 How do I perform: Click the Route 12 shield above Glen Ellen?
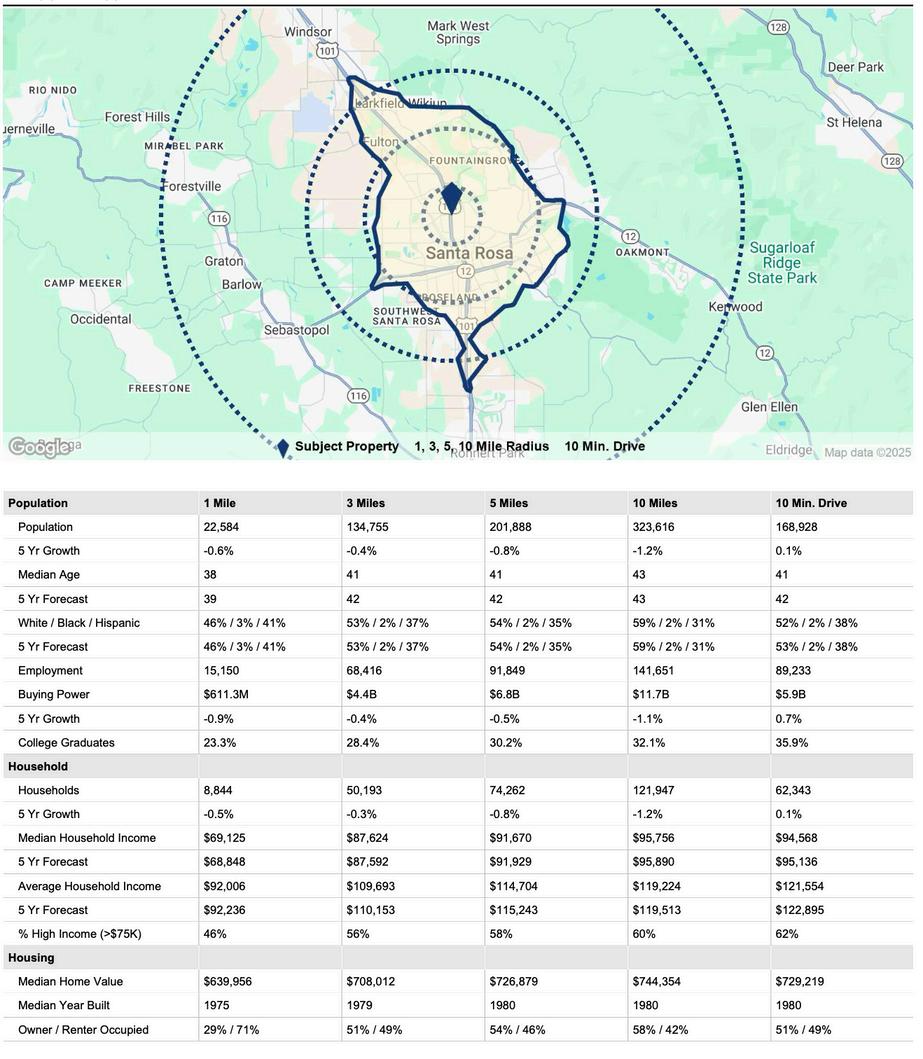click(764, 353)
